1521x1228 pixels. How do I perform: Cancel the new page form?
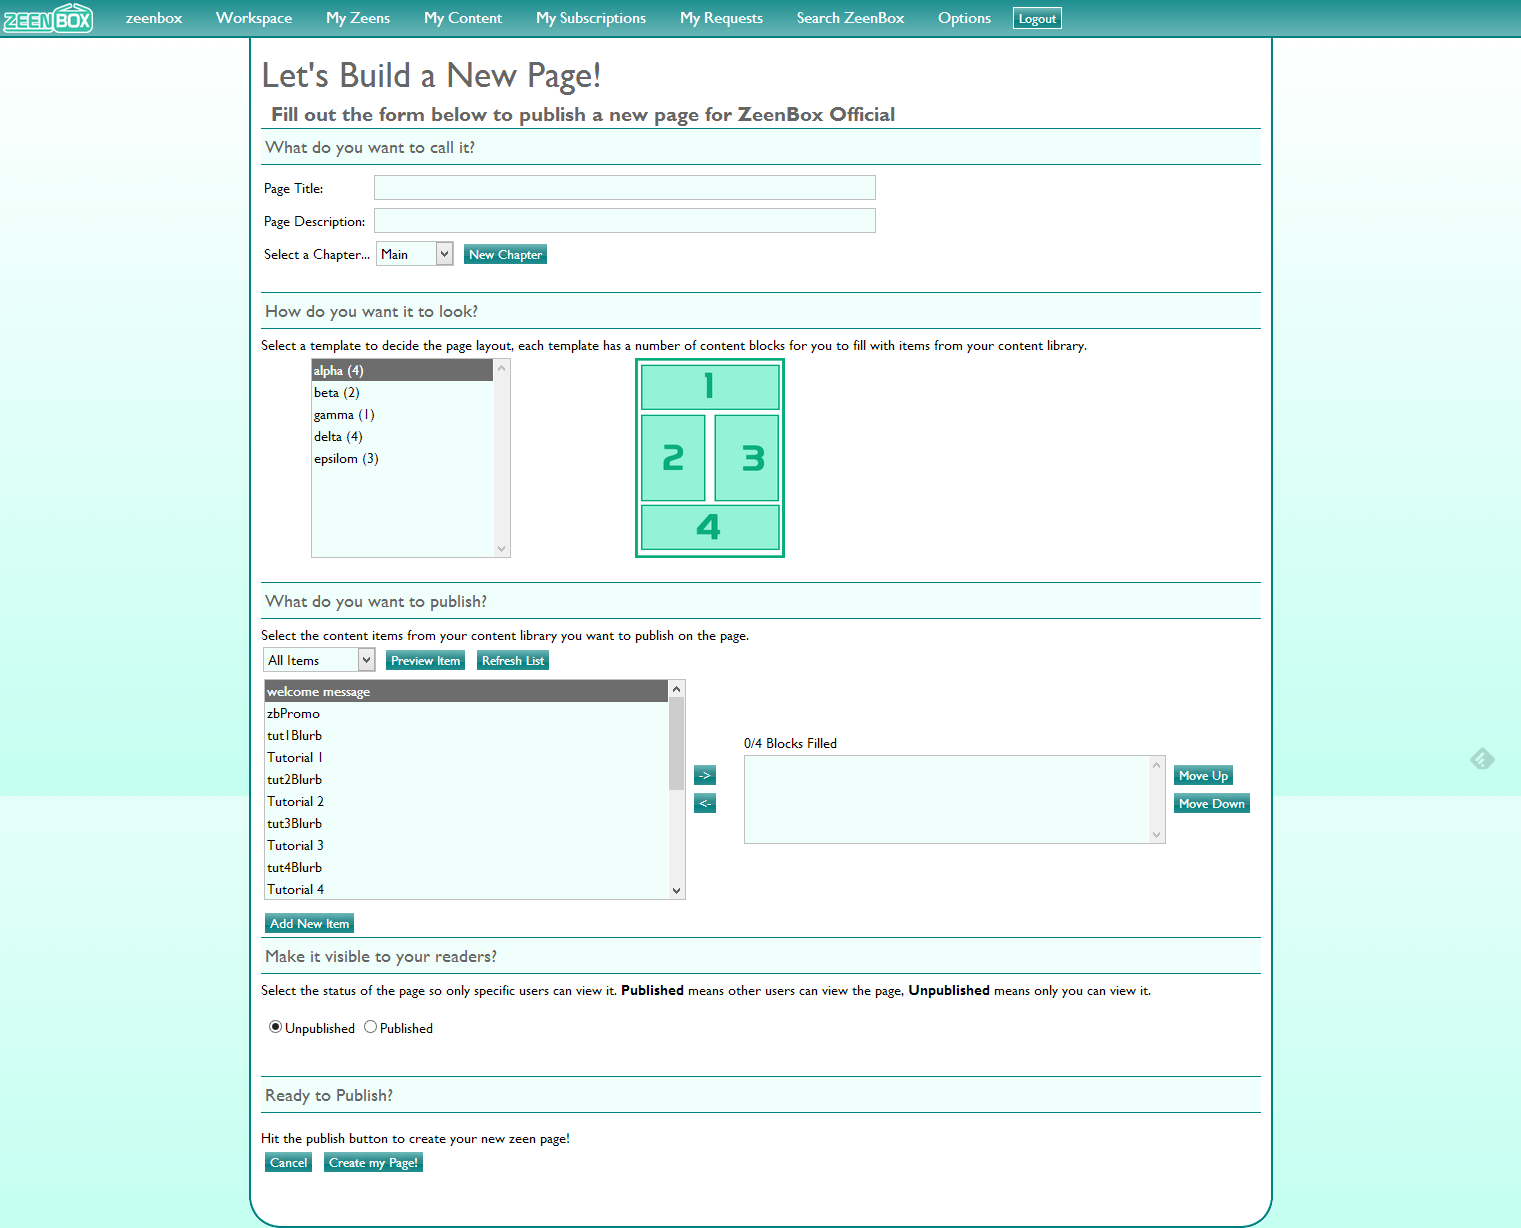click(288, 1162)
